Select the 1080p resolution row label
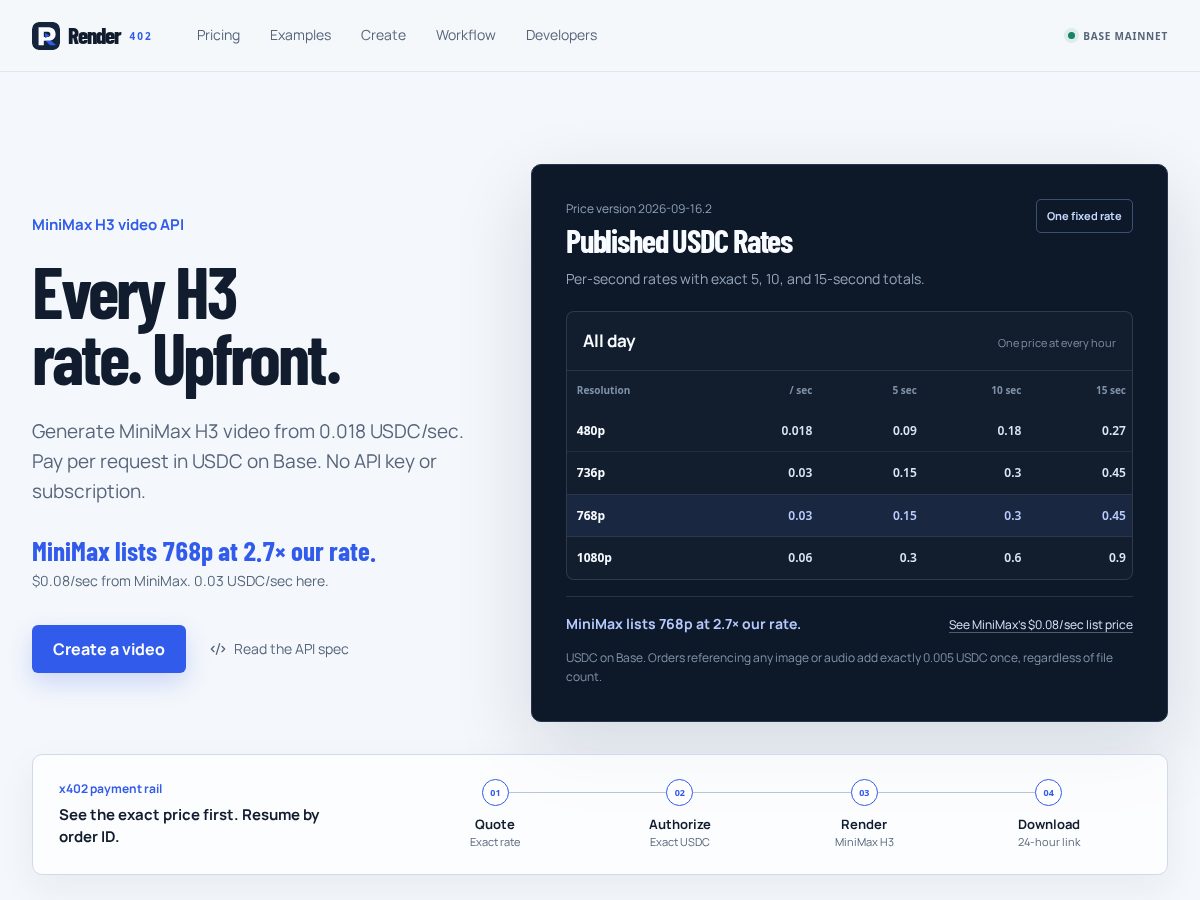 click(x=594, y=558)
